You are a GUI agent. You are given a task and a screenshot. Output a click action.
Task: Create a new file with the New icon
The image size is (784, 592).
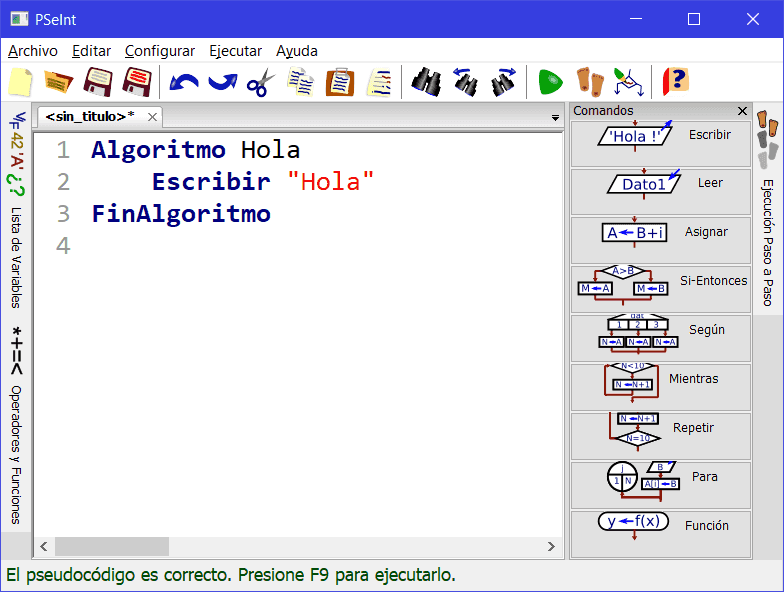click(20, 82)
